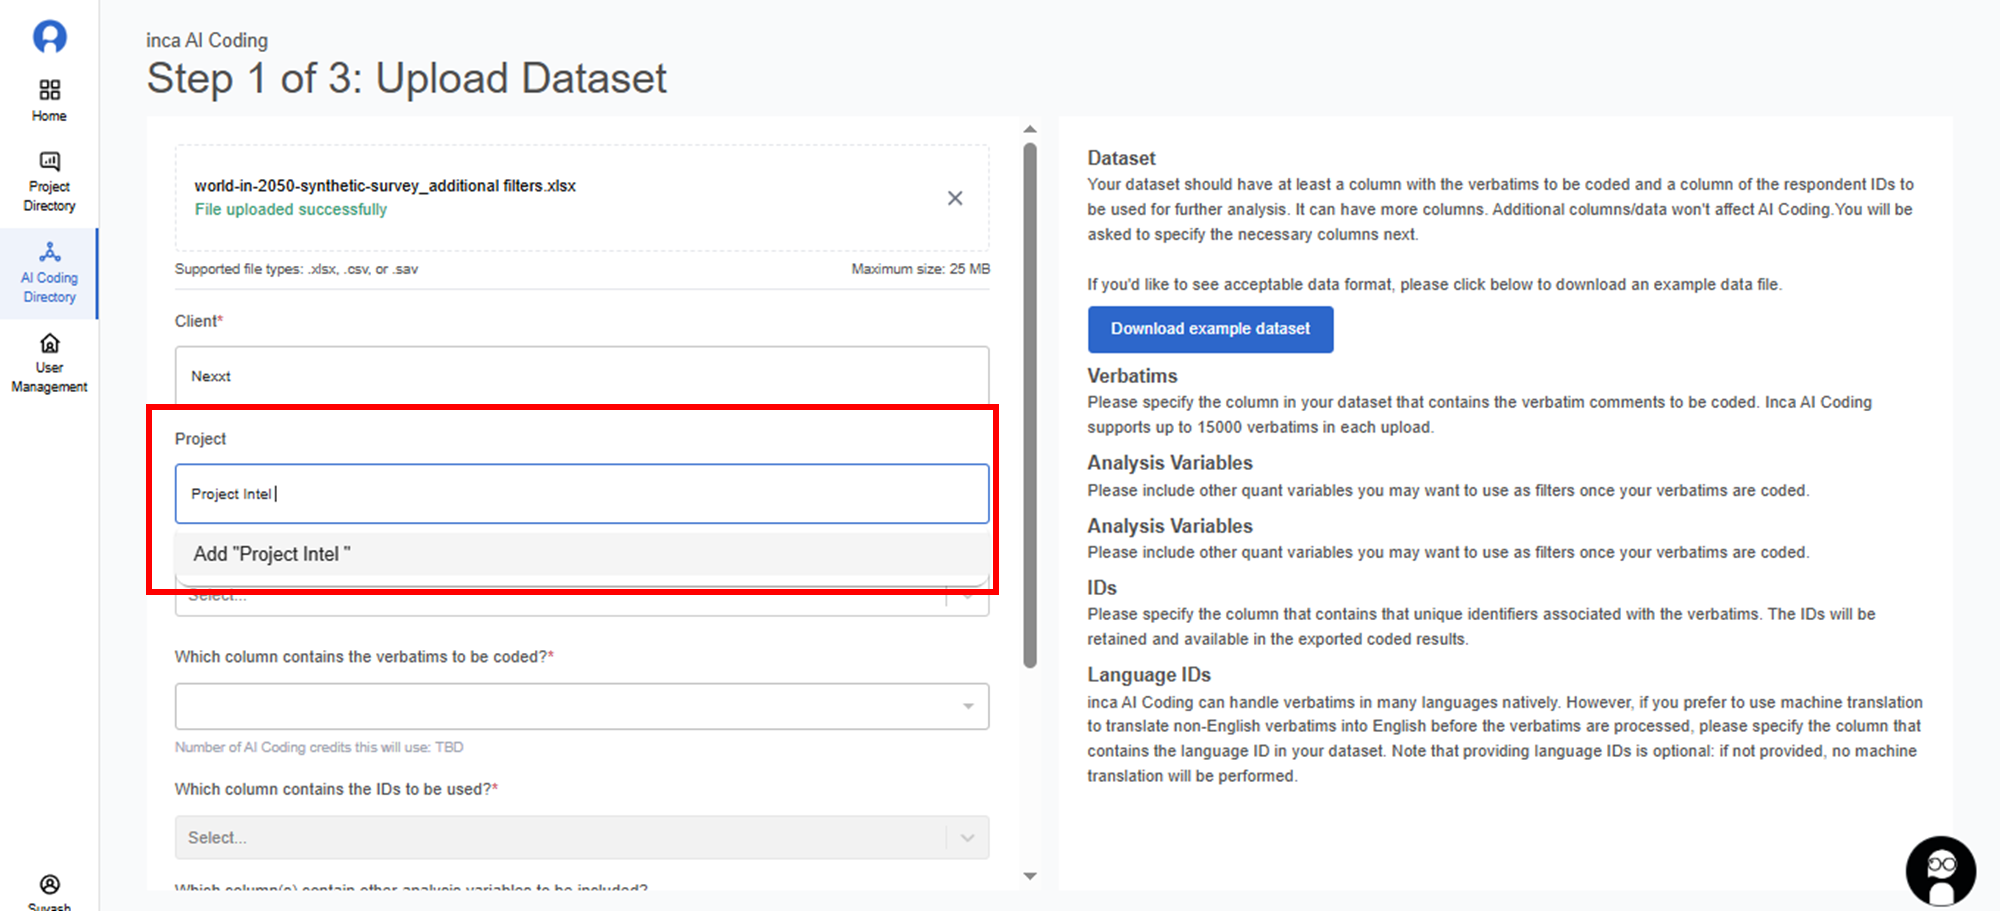Remove the uploaded file with X icon
Viewport: 2000px width, 911px height.
[x=955, y=198]
